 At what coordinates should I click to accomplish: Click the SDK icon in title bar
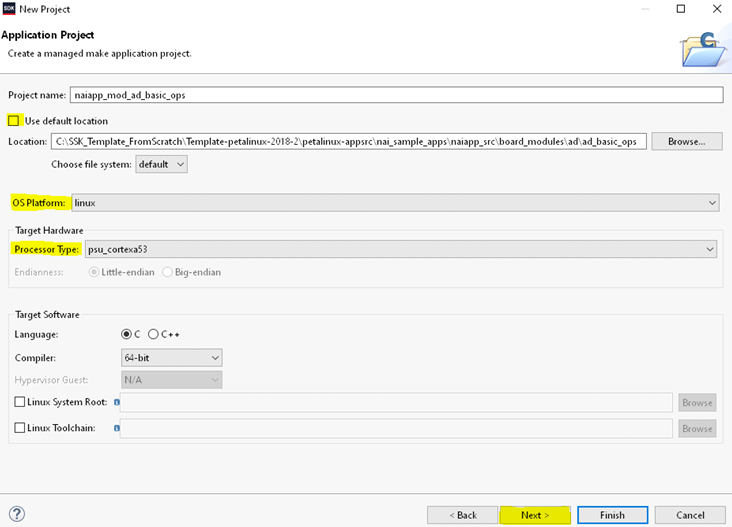(9, 9)
